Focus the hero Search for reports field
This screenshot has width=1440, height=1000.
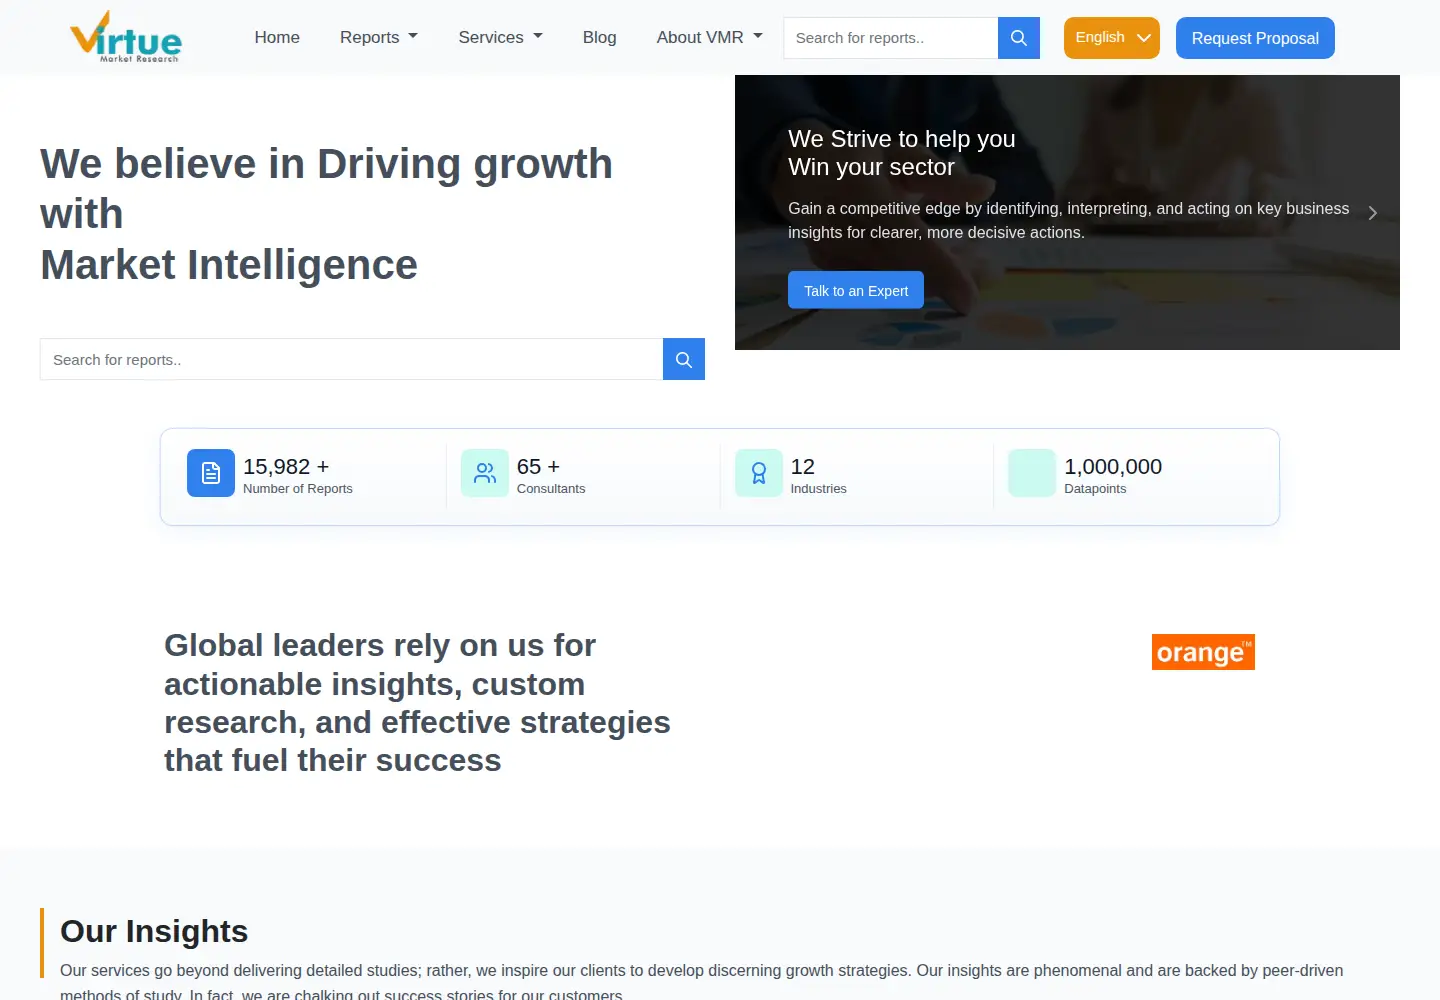coord(351,359)
